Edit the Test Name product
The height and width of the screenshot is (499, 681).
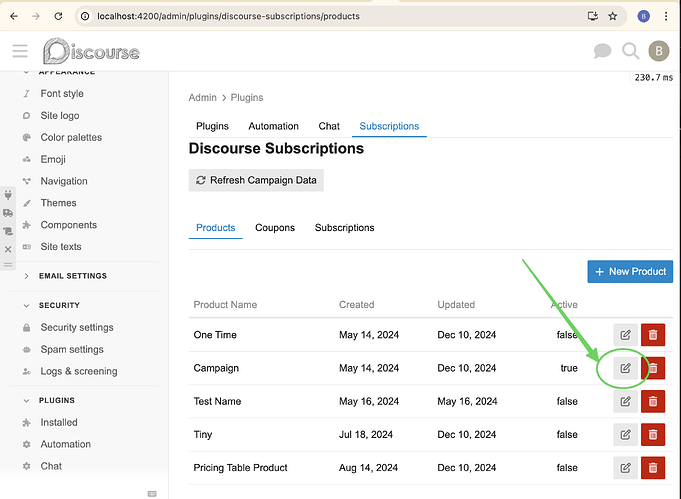(625, 401)
